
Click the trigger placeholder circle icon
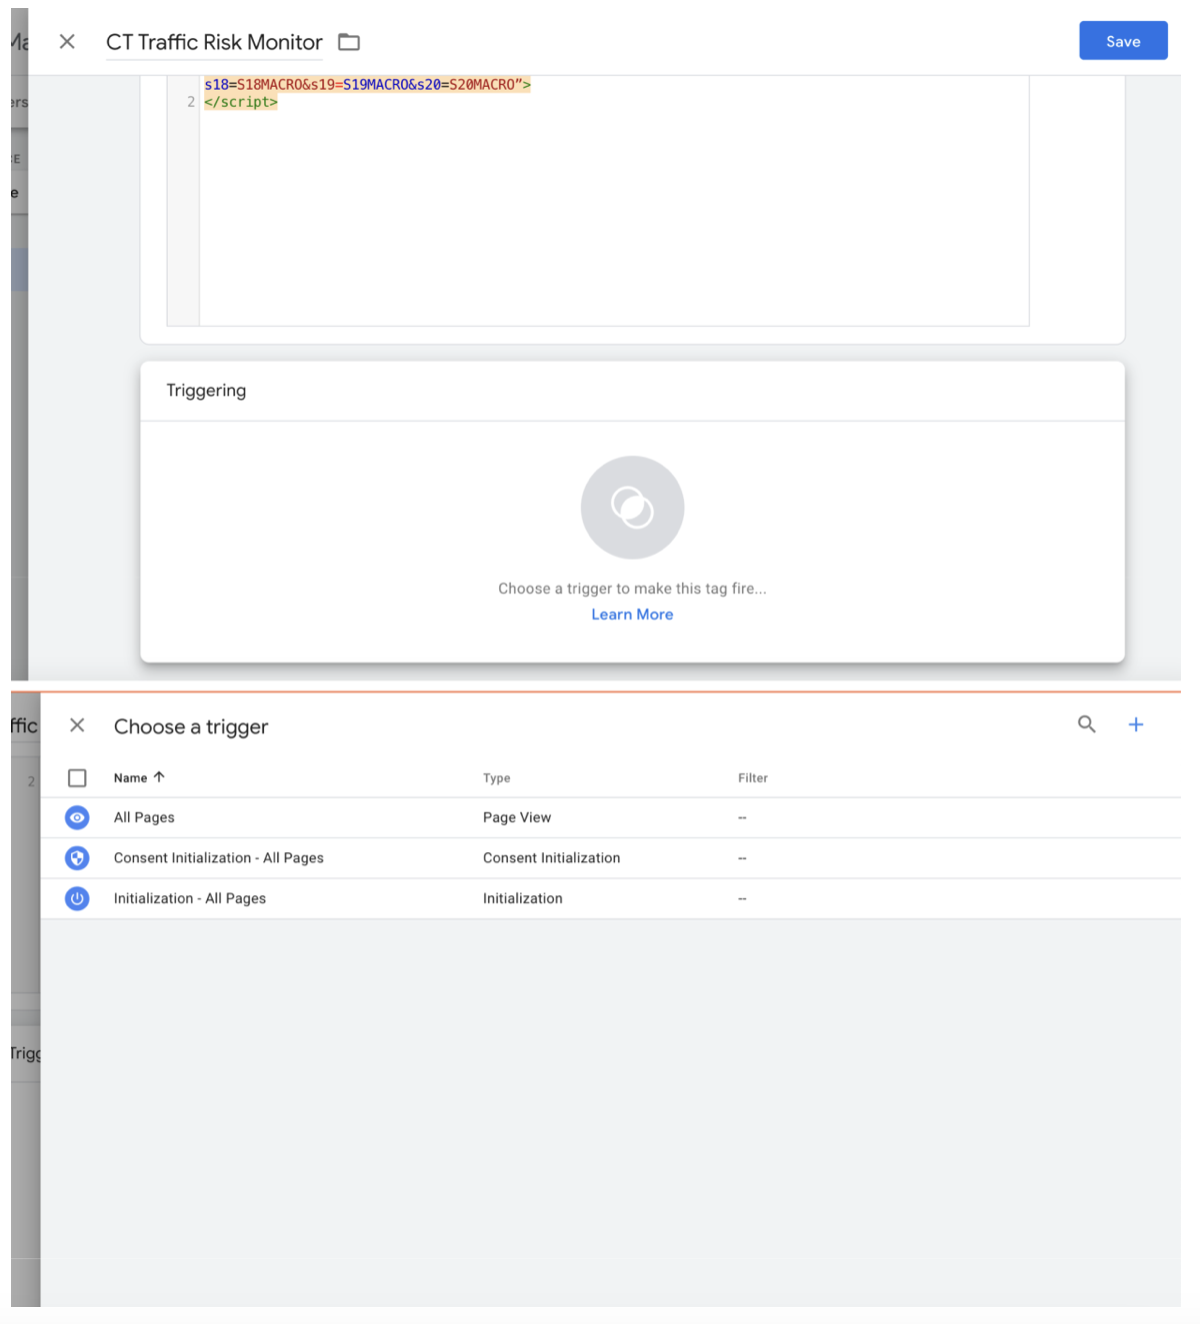tap(632, 508)
